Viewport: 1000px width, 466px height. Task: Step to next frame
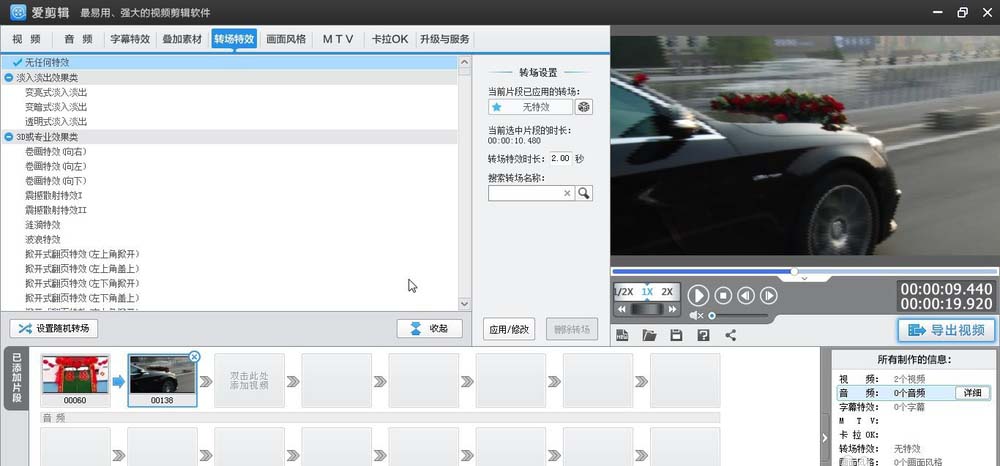(x=768, y=295)
